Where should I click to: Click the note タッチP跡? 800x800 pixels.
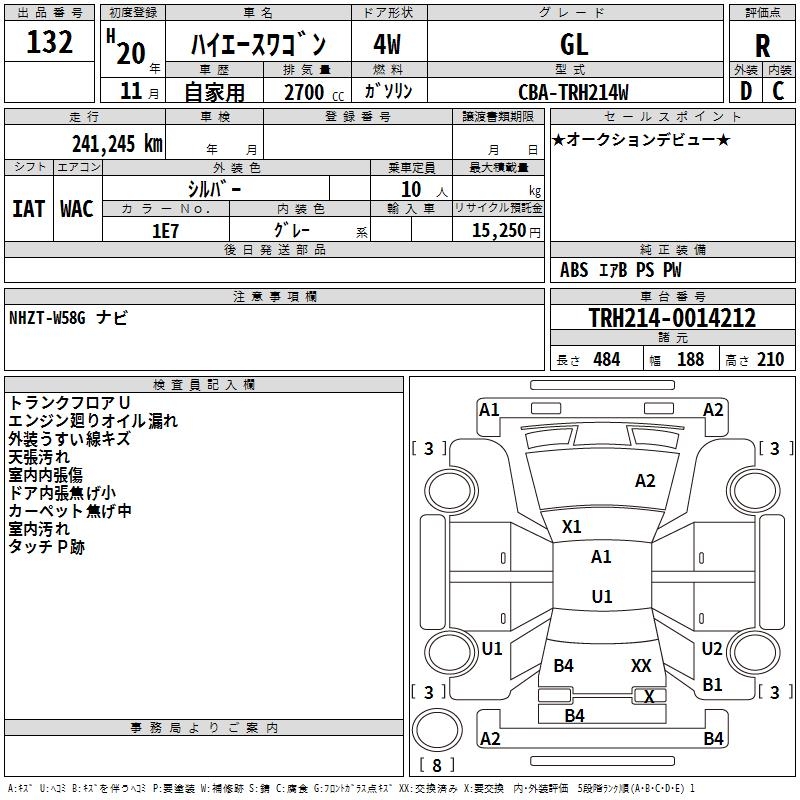(46, 546)
